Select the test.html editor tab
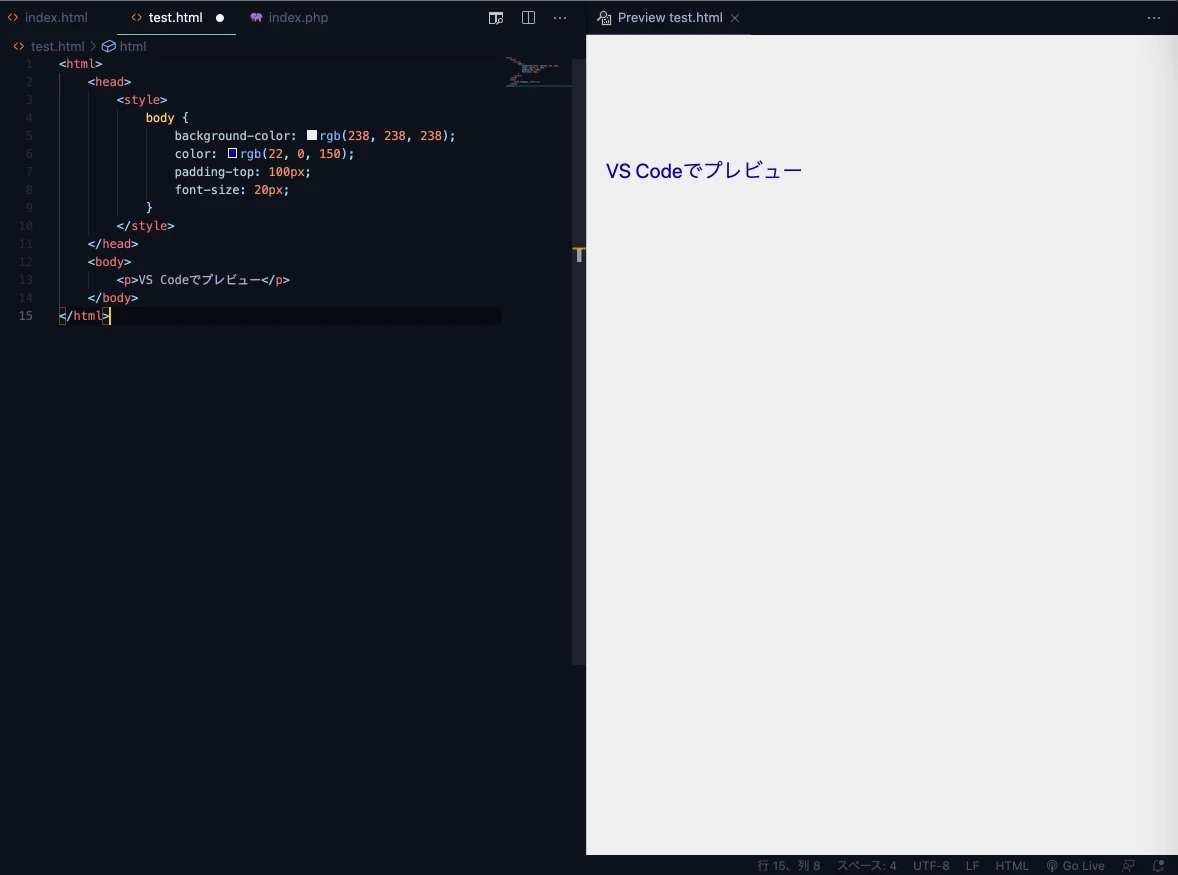1178x875 pixels. coord(176,17)
